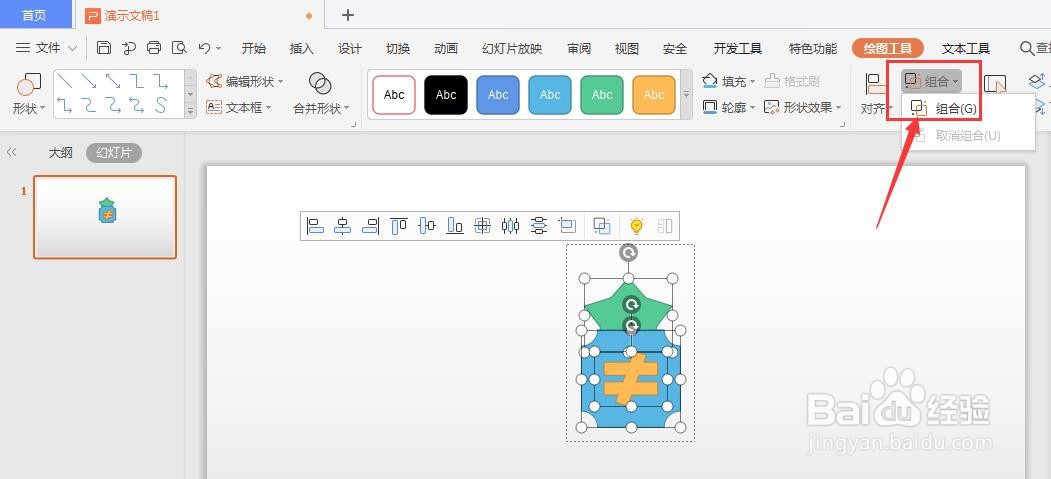
Task: Open the 切换 ribbon tab
Action: 398,48
